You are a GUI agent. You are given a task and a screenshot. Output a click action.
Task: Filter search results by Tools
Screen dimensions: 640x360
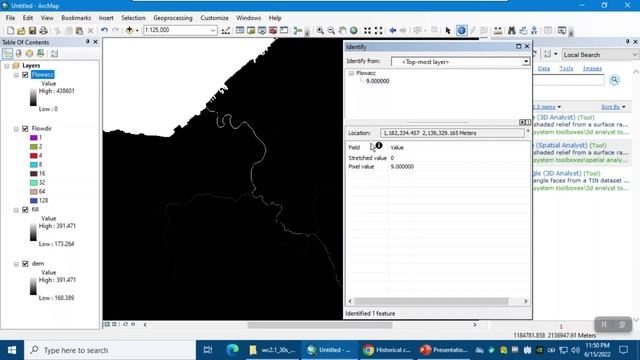click(566, 69)
